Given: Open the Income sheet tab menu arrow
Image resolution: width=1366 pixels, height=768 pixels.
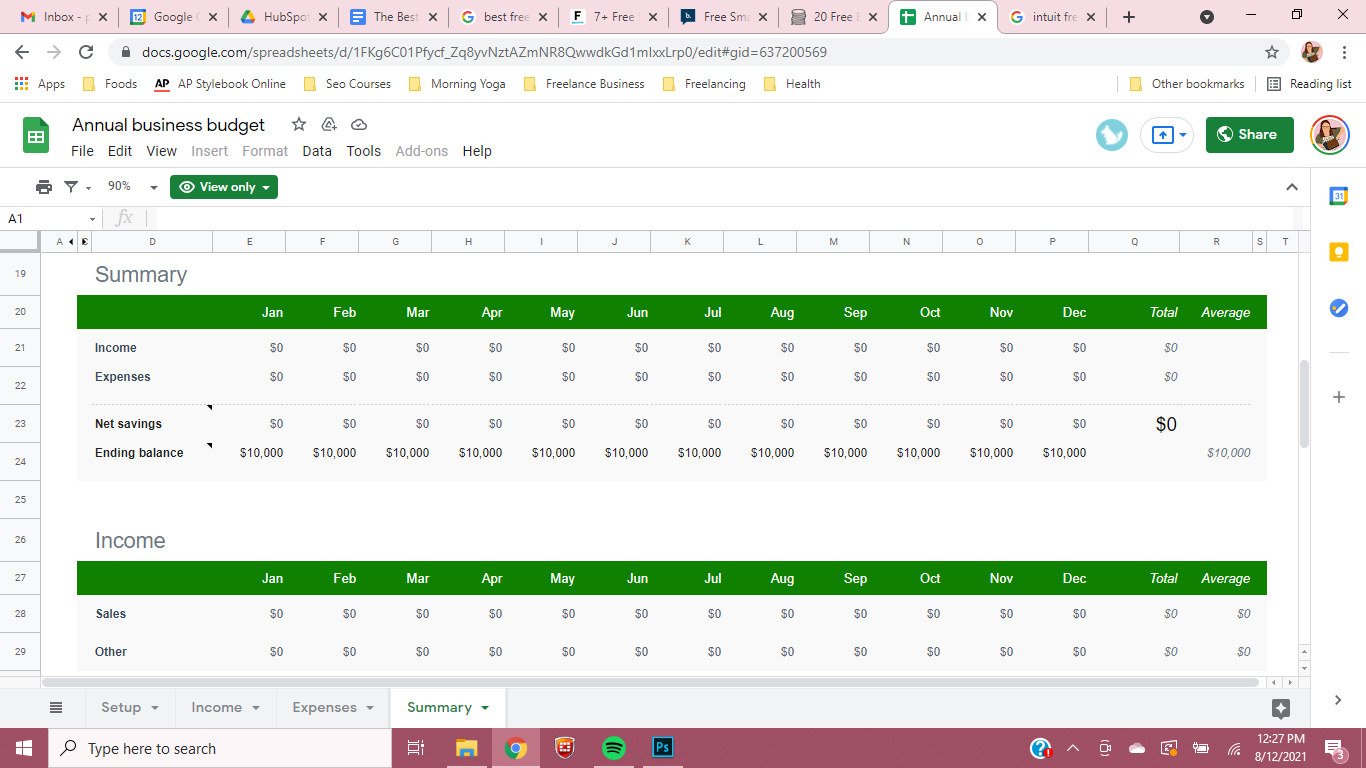Looking at the screenshot, I should (x=256, y=708).
